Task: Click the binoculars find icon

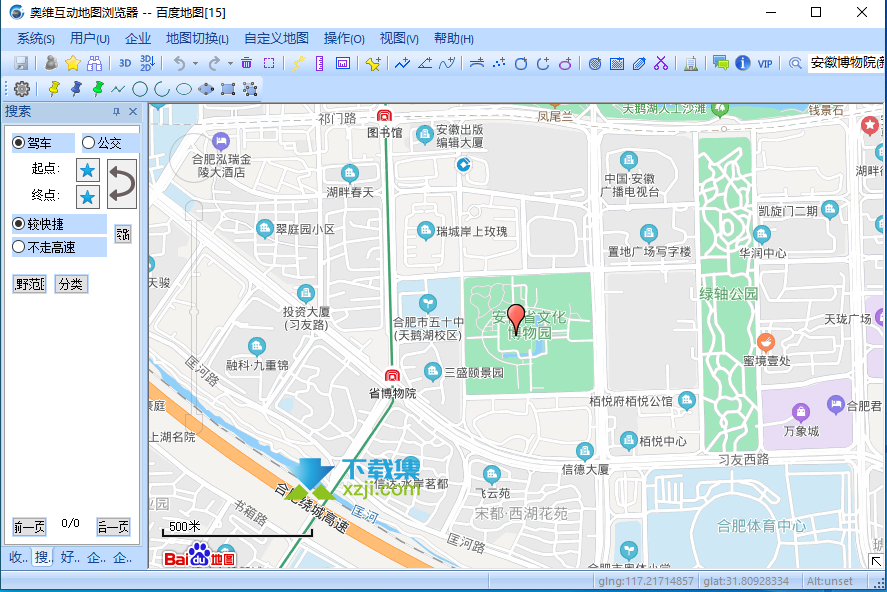Action: tap(94, 63)
